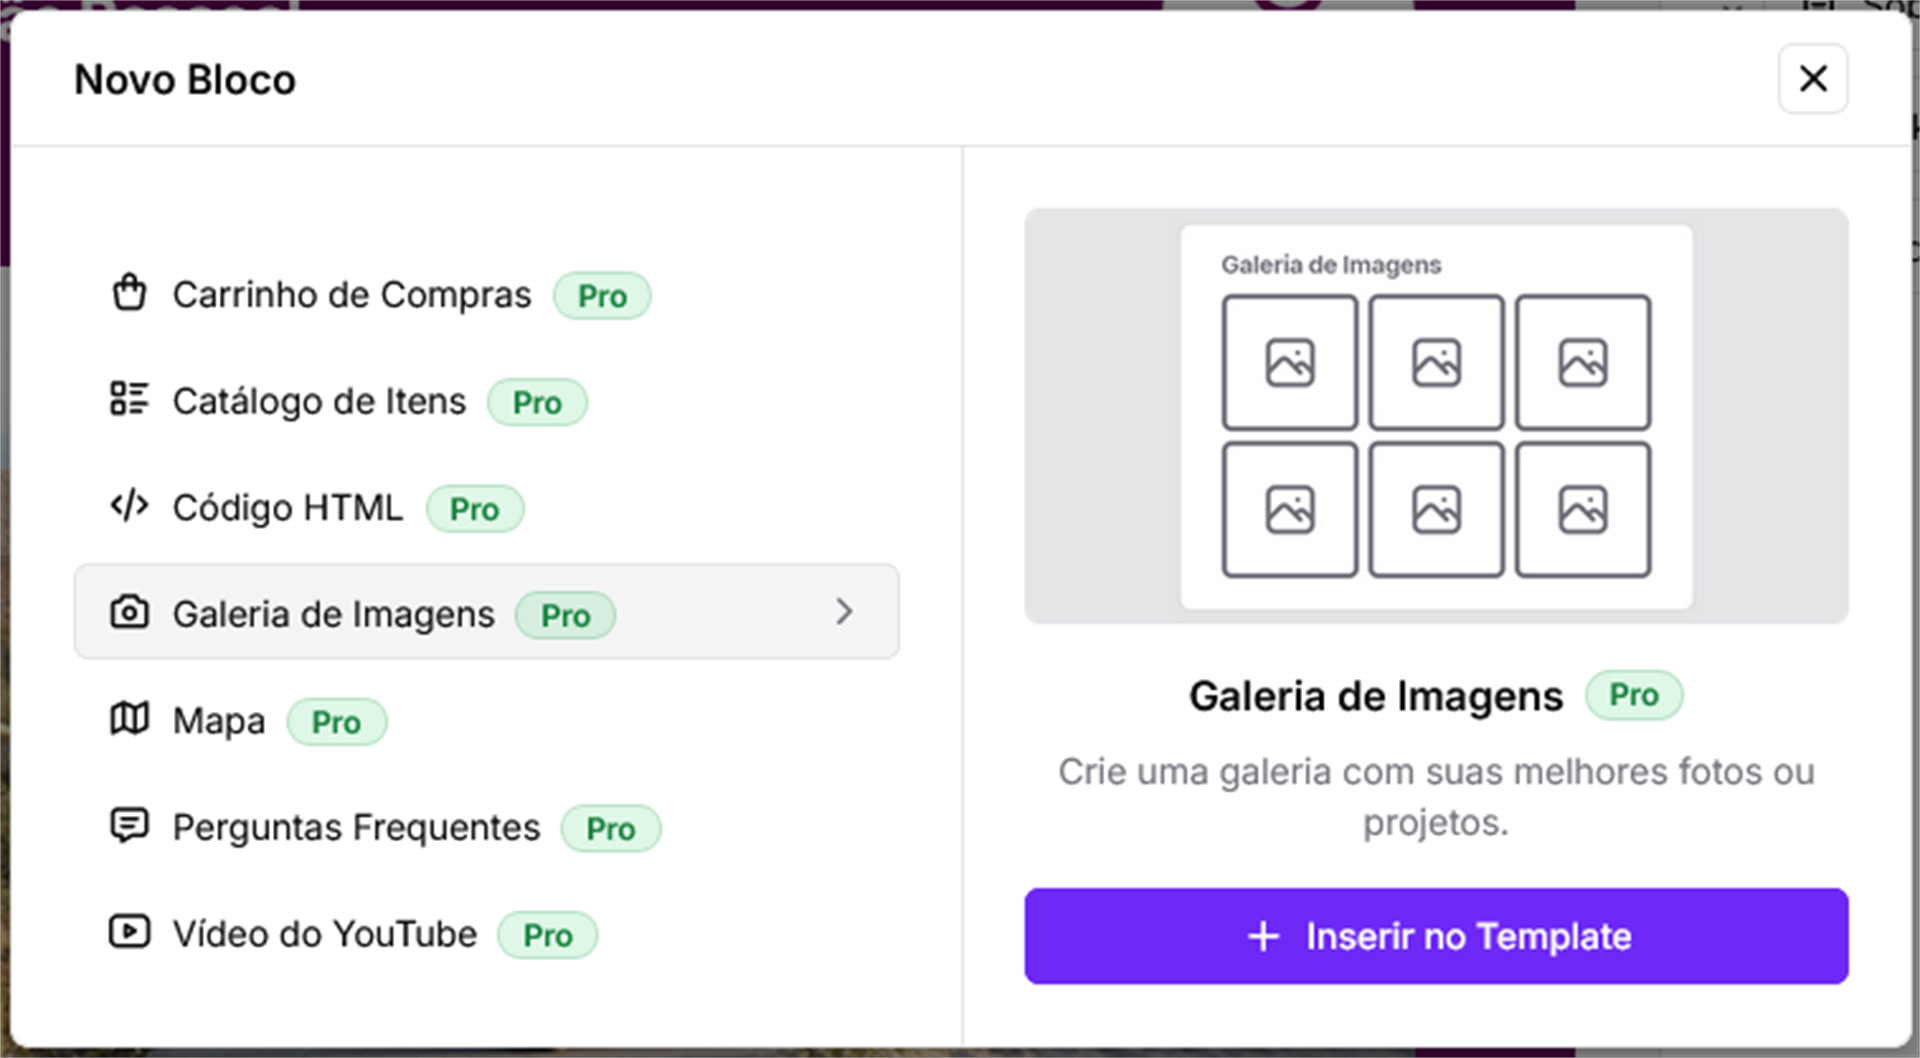Choose the Vídeo do YouTube block

tap(325, 934)
